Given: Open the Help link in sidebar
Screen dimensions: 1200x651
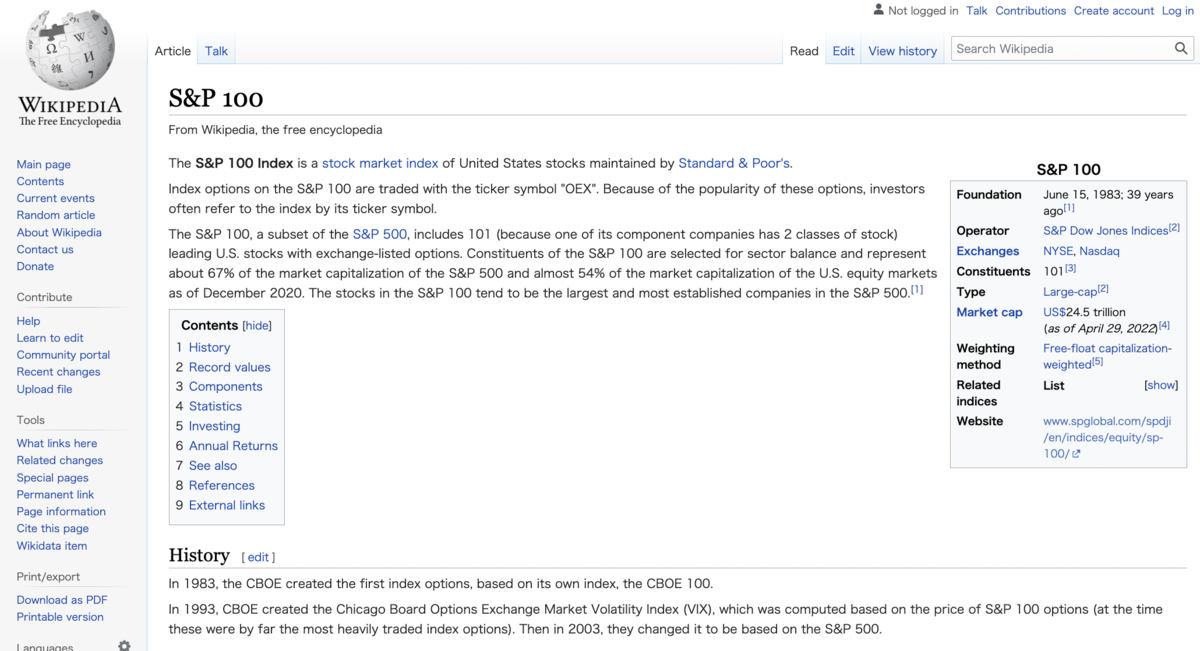Looking at the screenshot, I should [28, 321].
